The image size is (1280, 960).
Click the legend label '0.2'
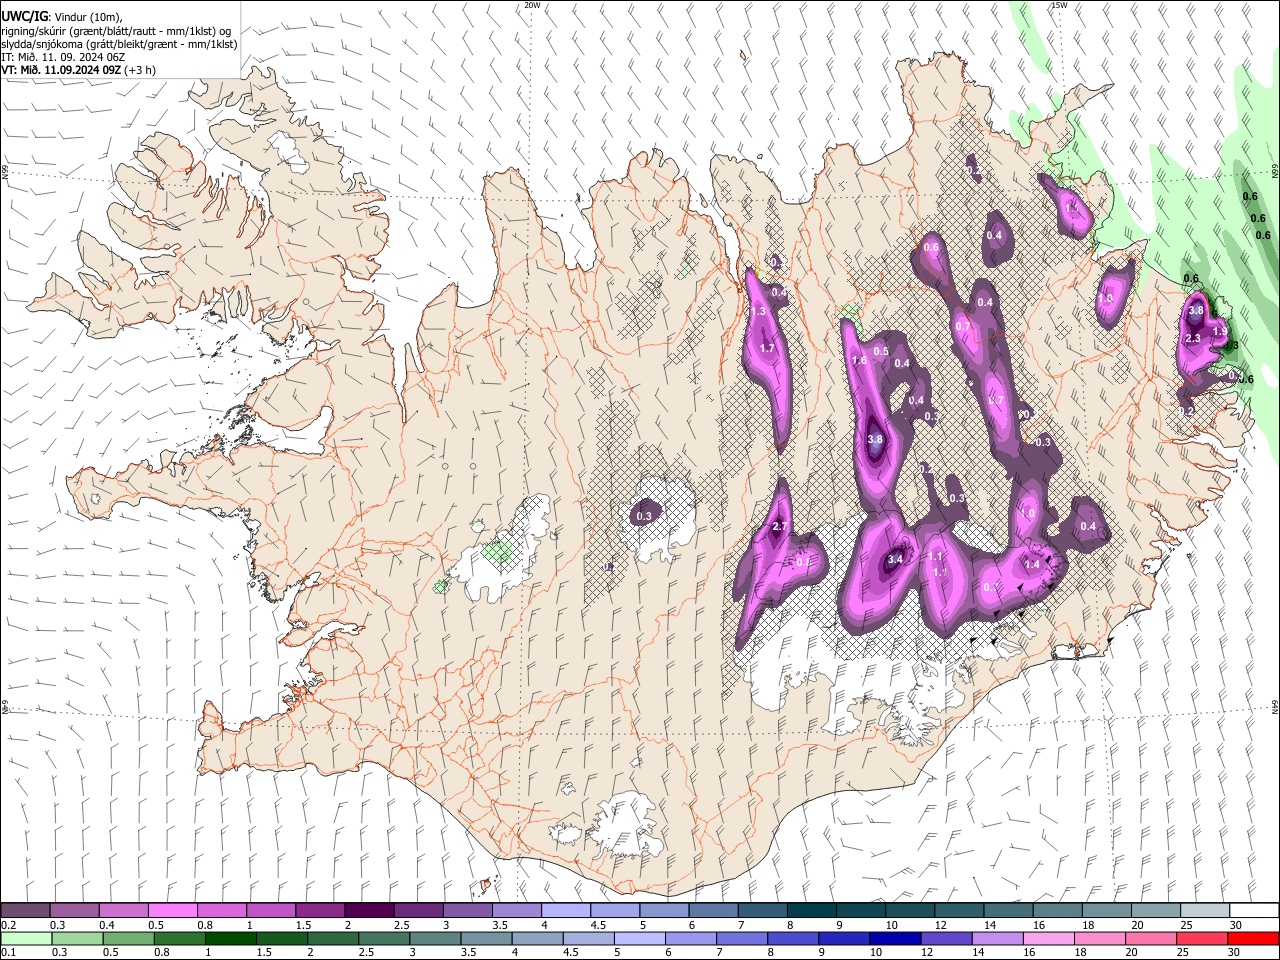click(x=8, y=925)
